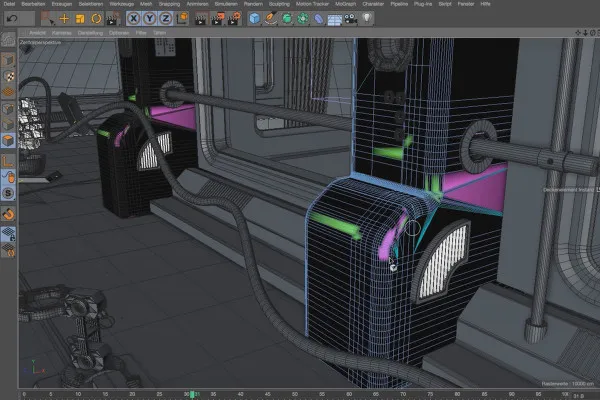The height and width of the screenshot is (400, 600).
Task: Click the green timeline playhead marker
Action: click(191, 394)
